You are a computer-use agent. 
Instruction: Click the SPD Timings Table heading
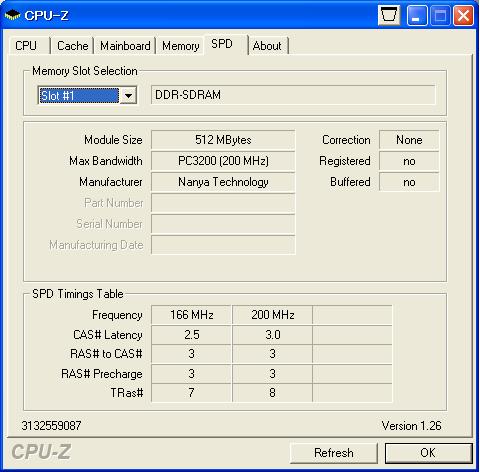coord(78,294)
